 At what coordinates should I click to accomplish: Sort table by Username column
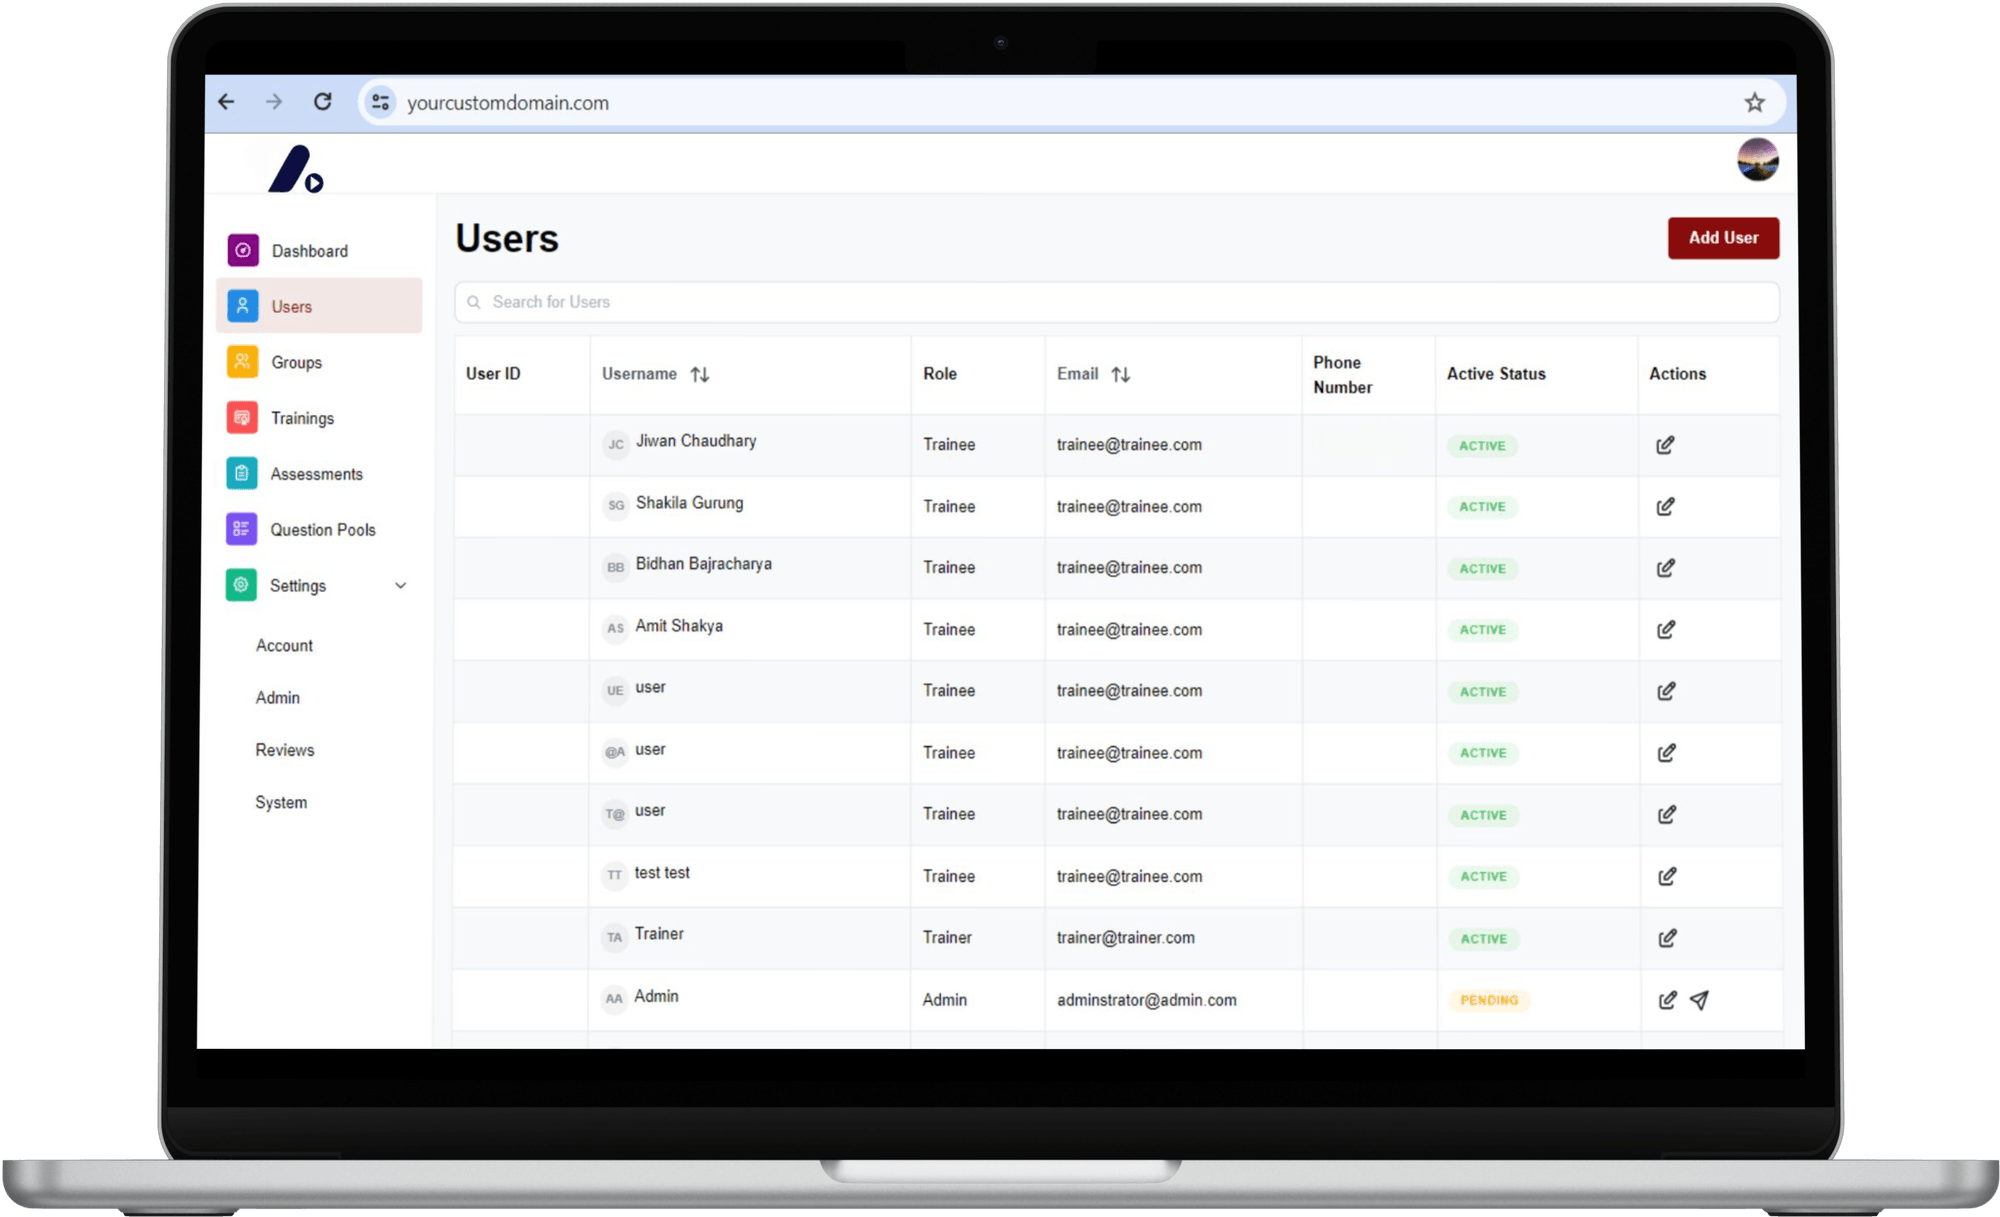tap(700, 374)
